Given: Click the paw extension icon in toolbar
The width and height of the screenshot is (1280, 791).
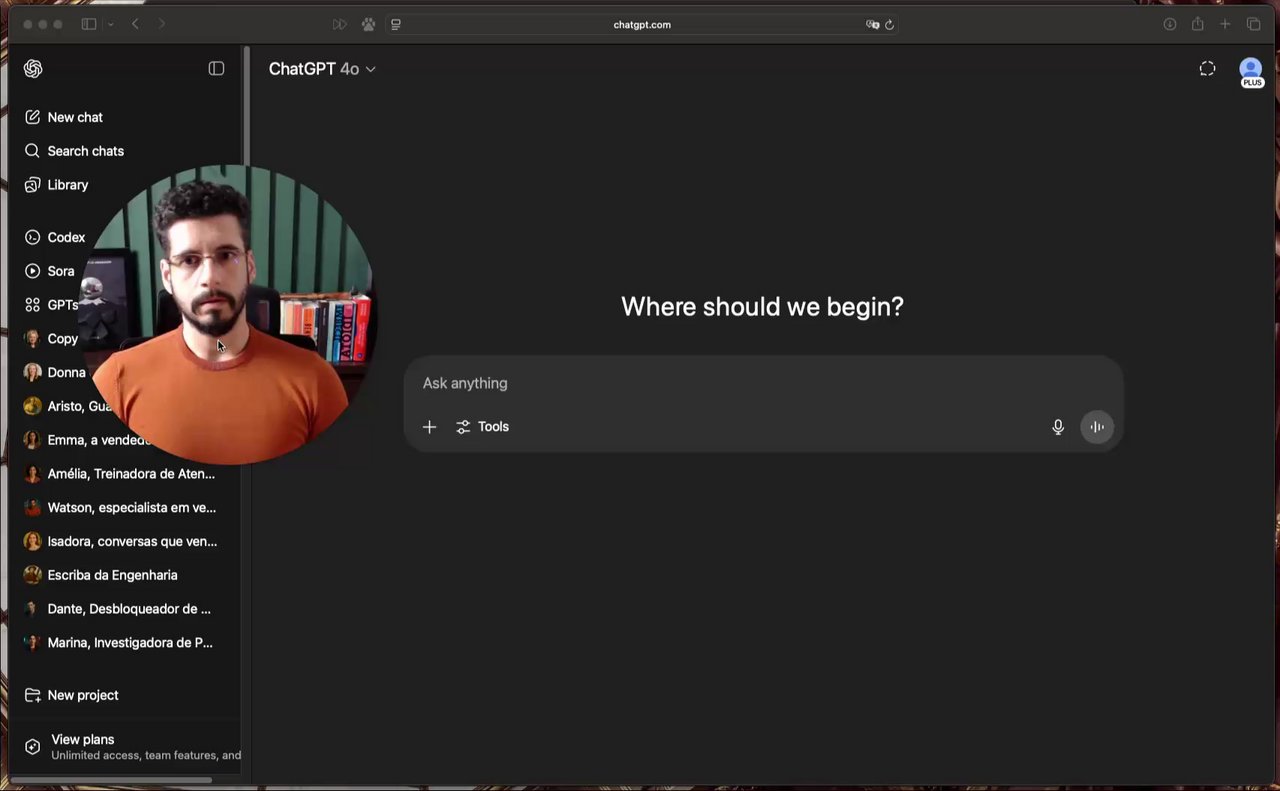Looking at the screenshot, I should click(368, 24).
